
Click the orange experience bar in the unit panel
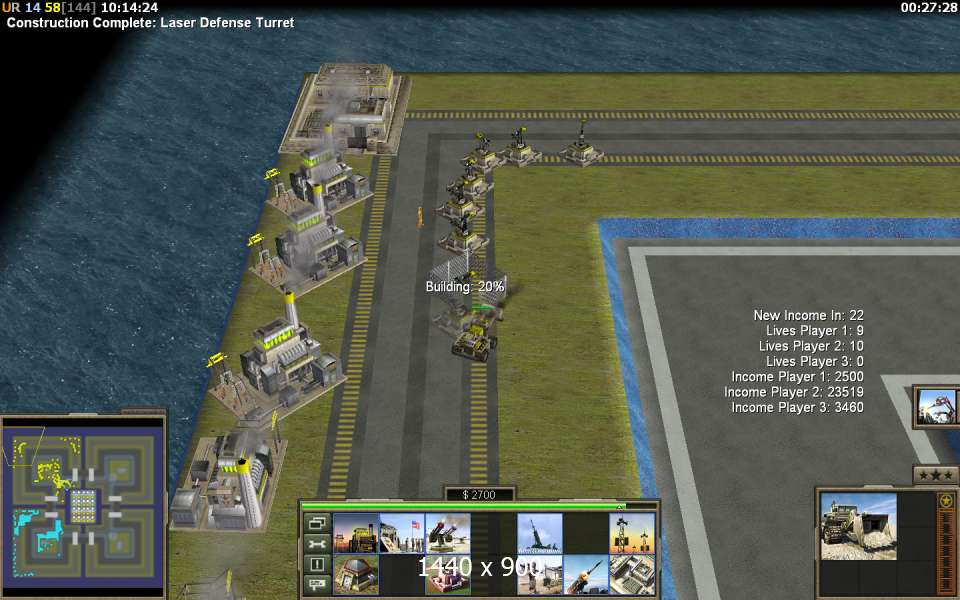pos(946,551)
